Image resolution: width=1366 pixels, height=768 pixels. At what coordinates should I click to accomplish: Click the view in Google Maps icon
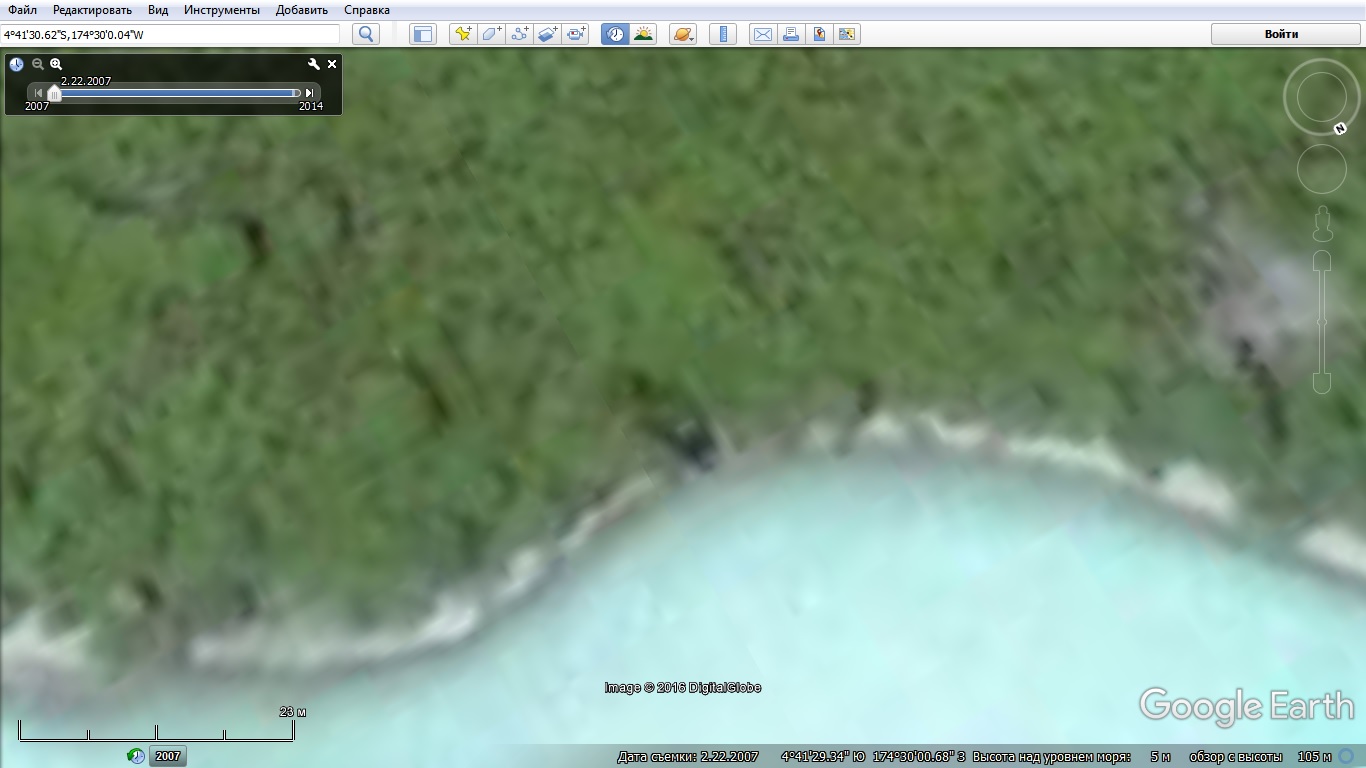click(847, 34)
